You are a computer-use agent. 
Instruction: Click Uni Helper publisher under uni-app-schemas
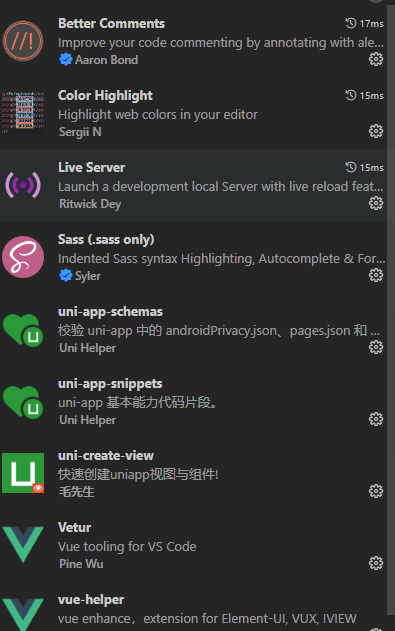pyautogui.click(x=87, y=348)
